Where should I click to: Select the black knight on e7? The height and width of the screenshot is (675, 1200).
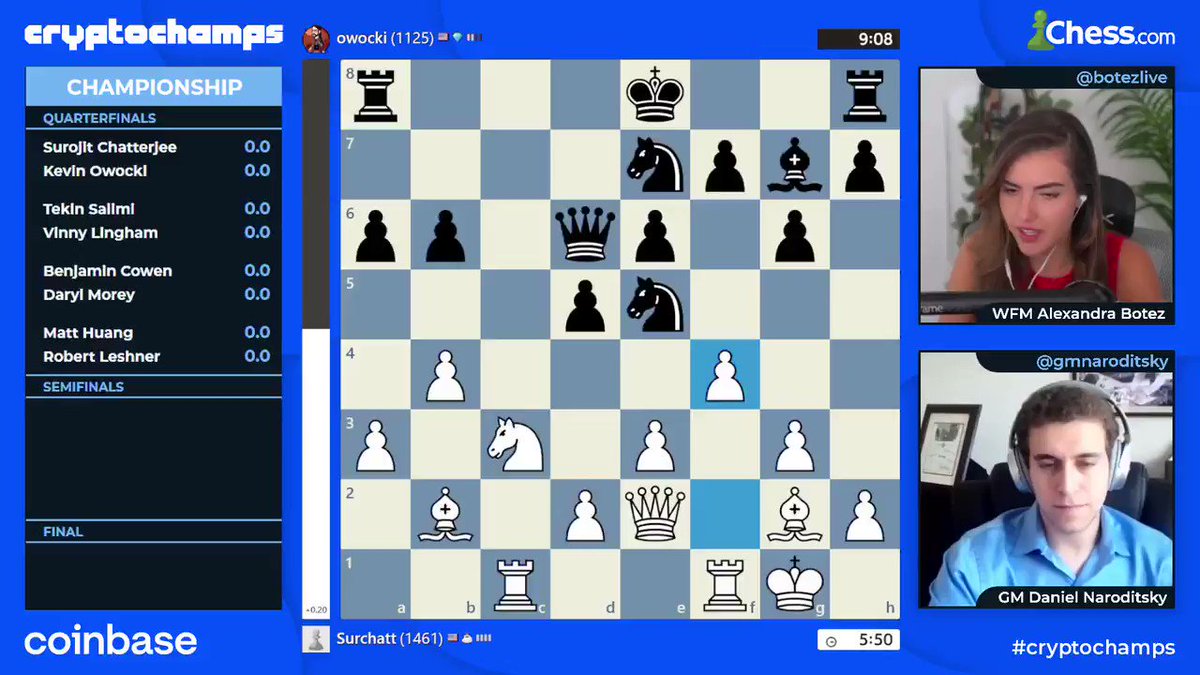coord(655,165)
